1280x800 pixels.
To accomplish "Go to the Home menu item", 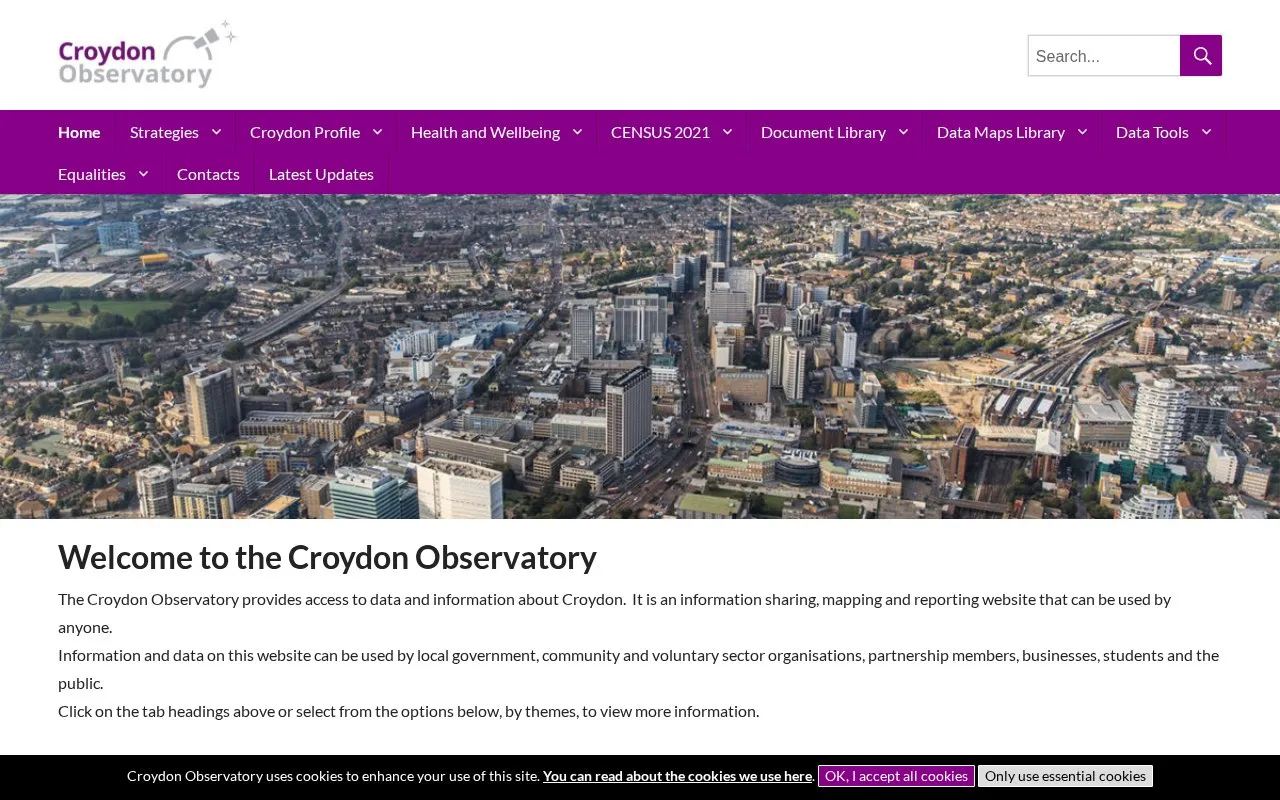I will coord(79,132).
